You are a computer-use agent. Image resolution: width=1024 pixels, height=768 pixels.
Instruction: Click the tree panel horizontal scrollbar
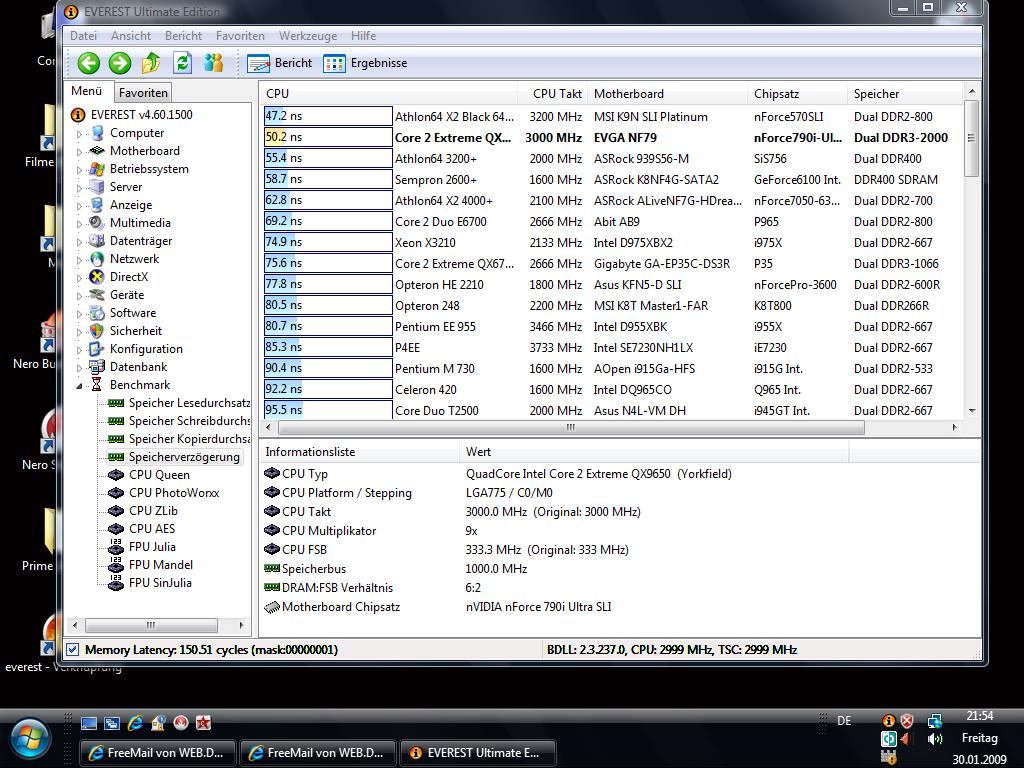[152, 626]
